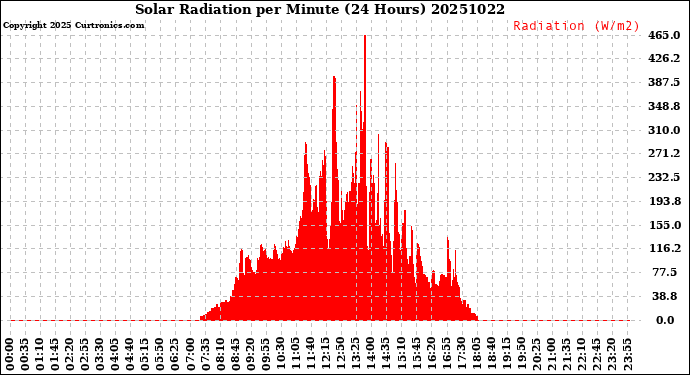Click the x-axis time label 00:35
690x375 pixels.
coord(26,355)
